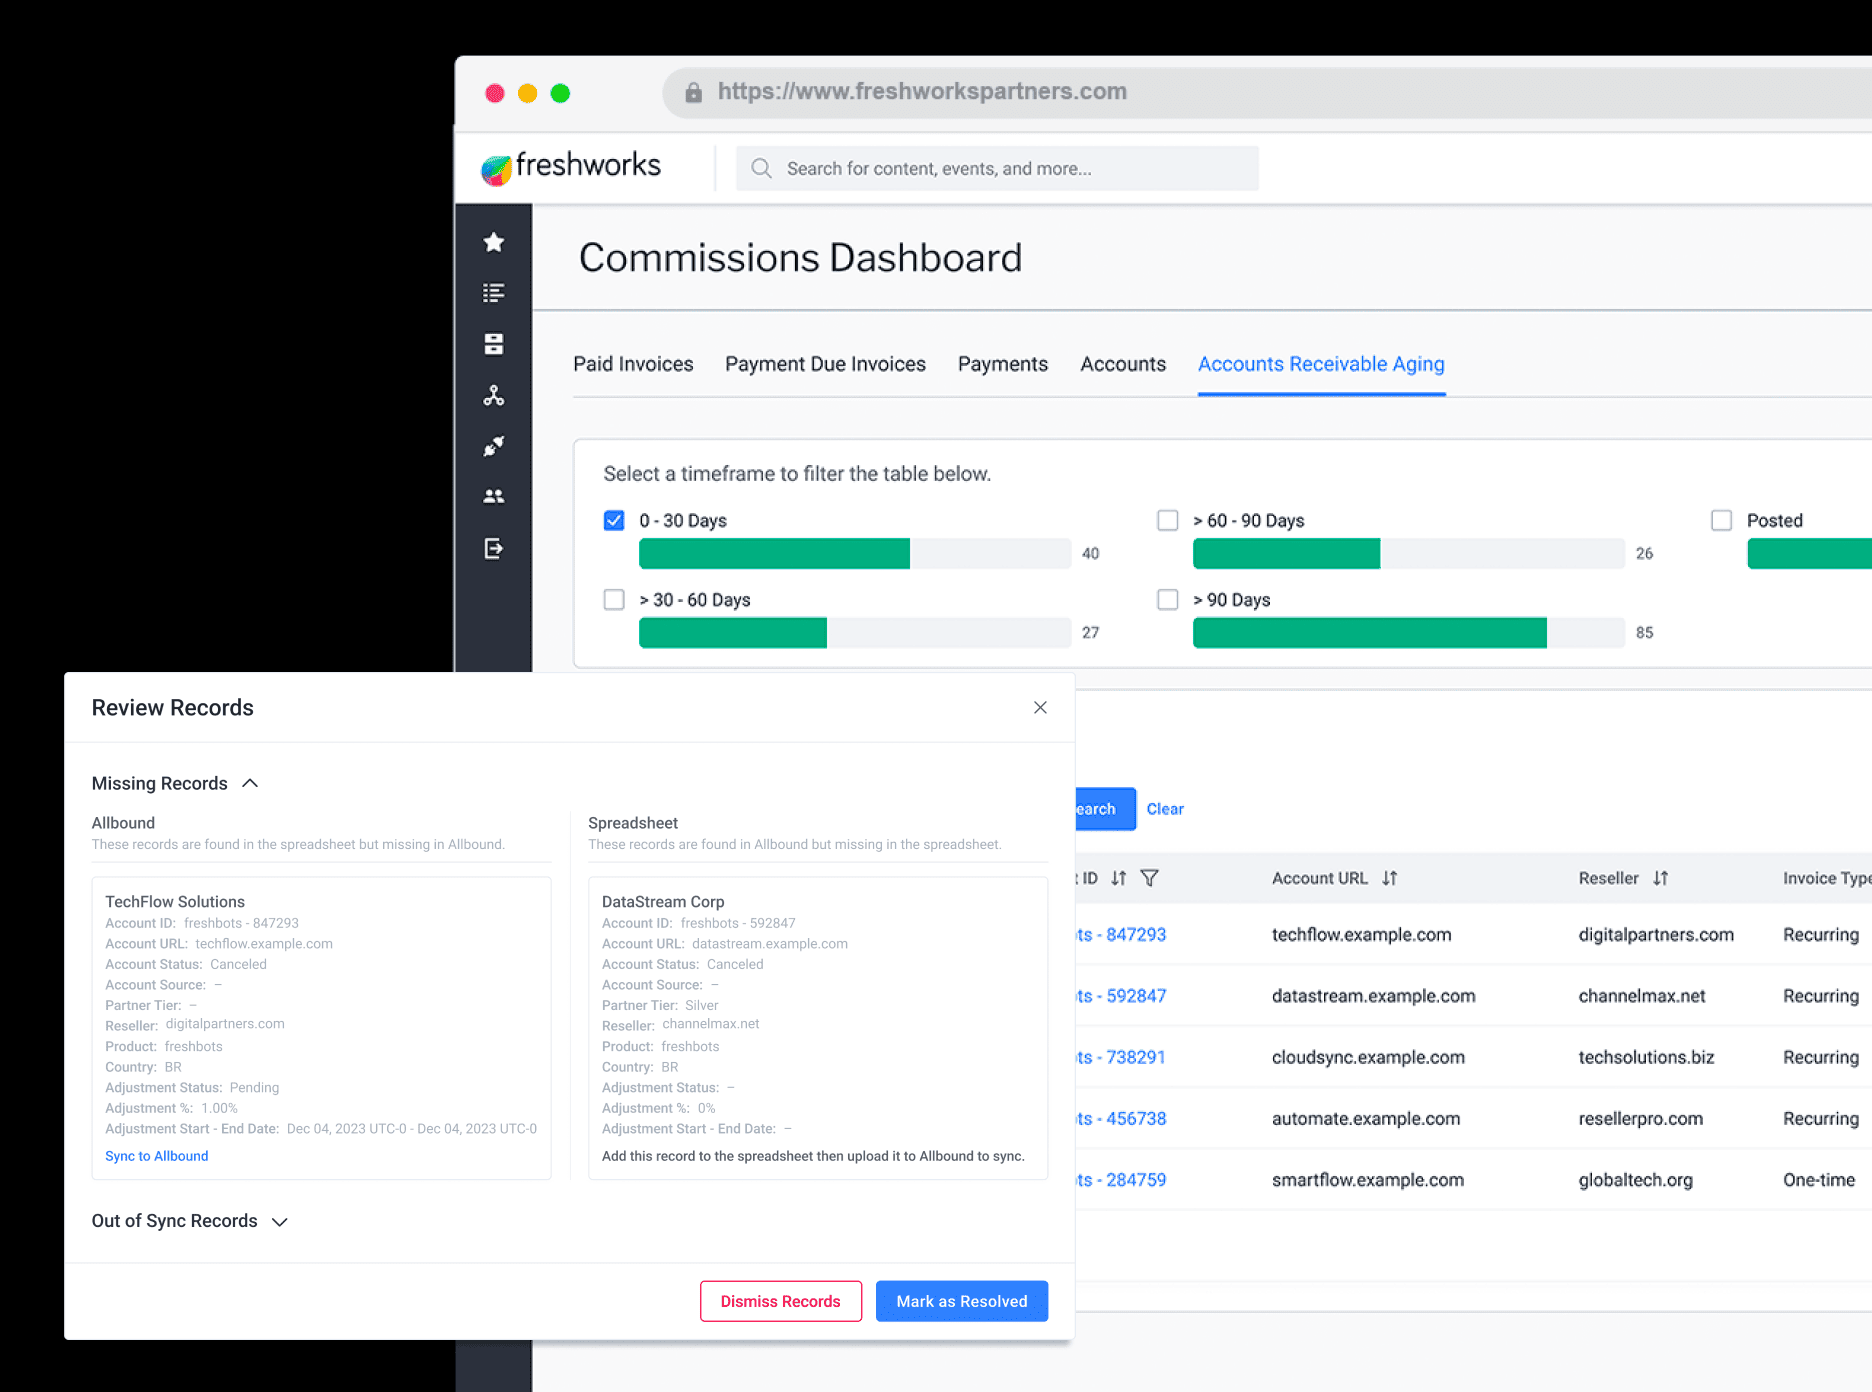Click the yellow minimize window button

point(528,93)
